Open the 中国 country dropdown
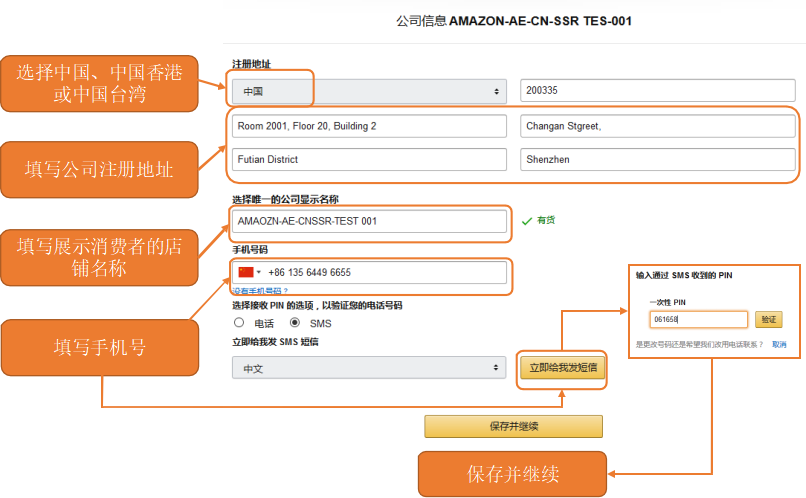This screenshot has width=806, height=498. tap(369, 91)
